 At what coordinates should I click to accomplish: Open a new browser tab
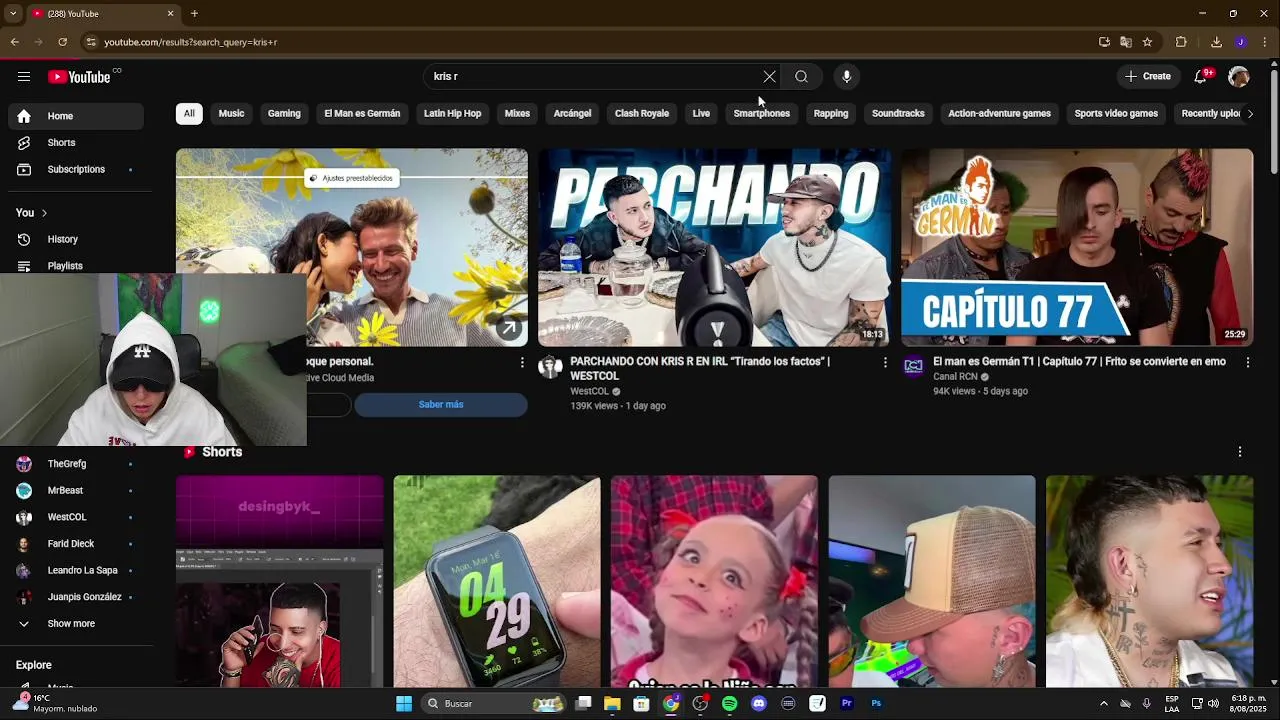[x=194, y=13]
